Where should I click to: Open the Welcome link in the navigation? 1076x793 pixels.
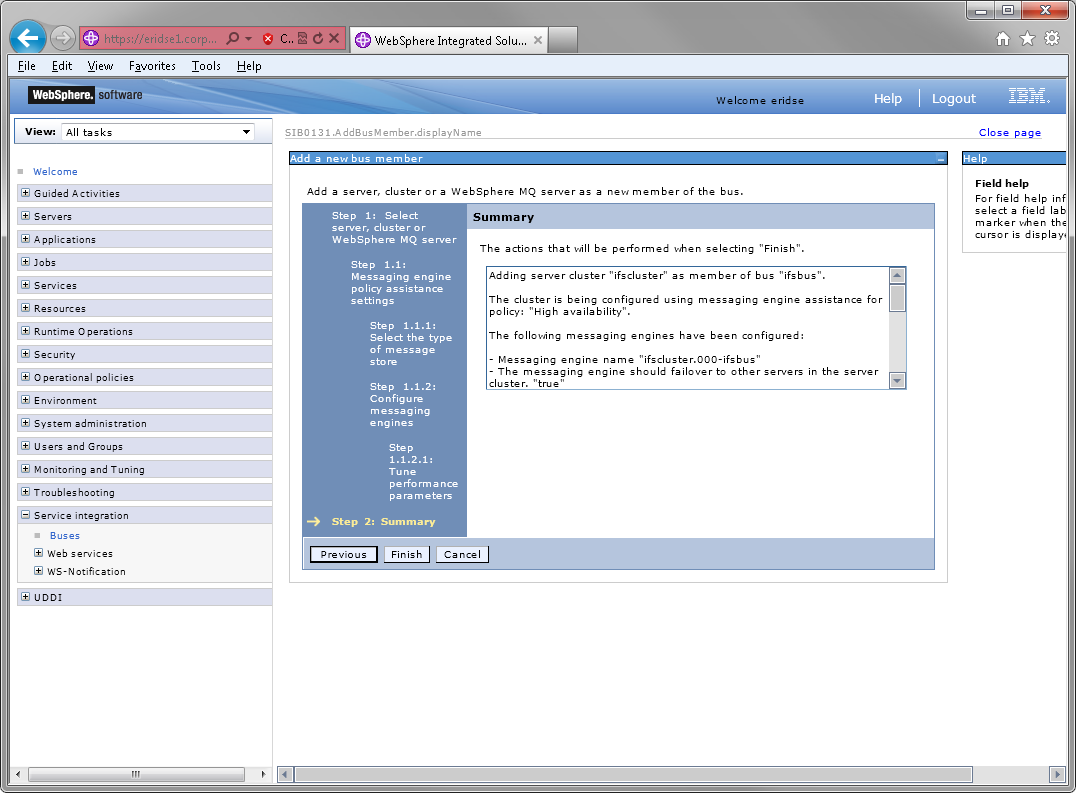[x=56, y=171]
